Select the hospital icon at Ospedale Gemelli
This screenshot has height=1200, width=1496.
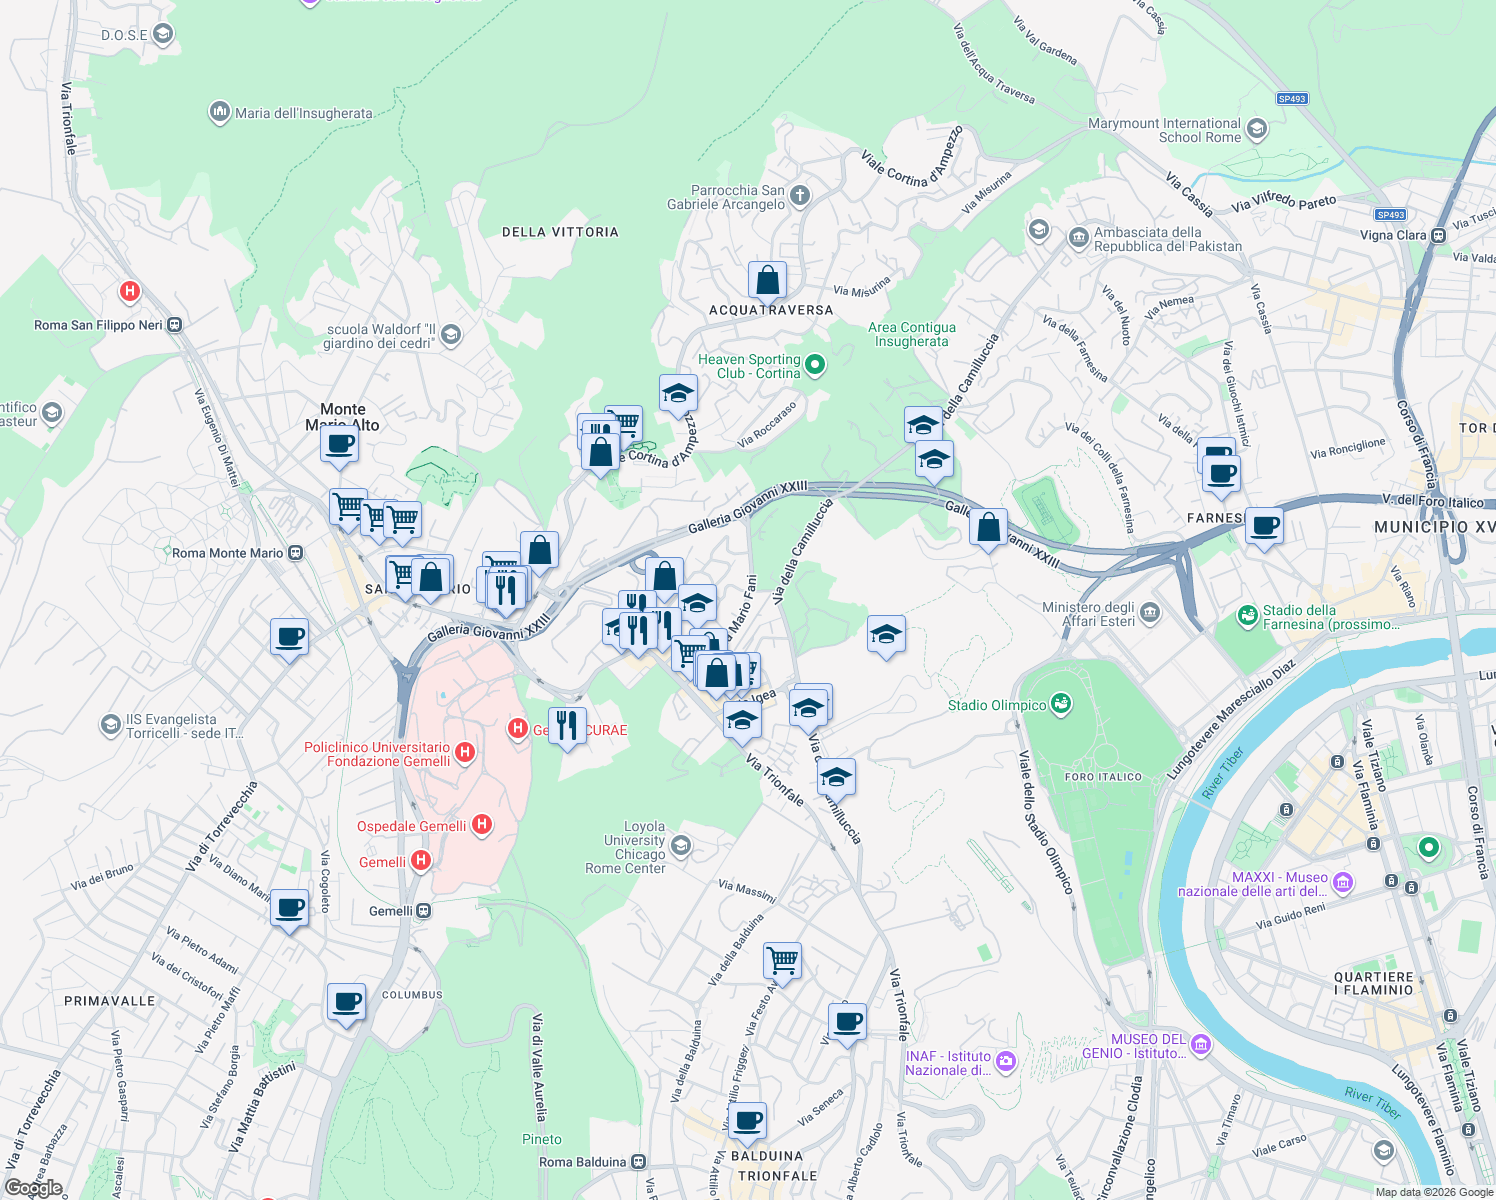pyautogui.click(x=482, y=824)
